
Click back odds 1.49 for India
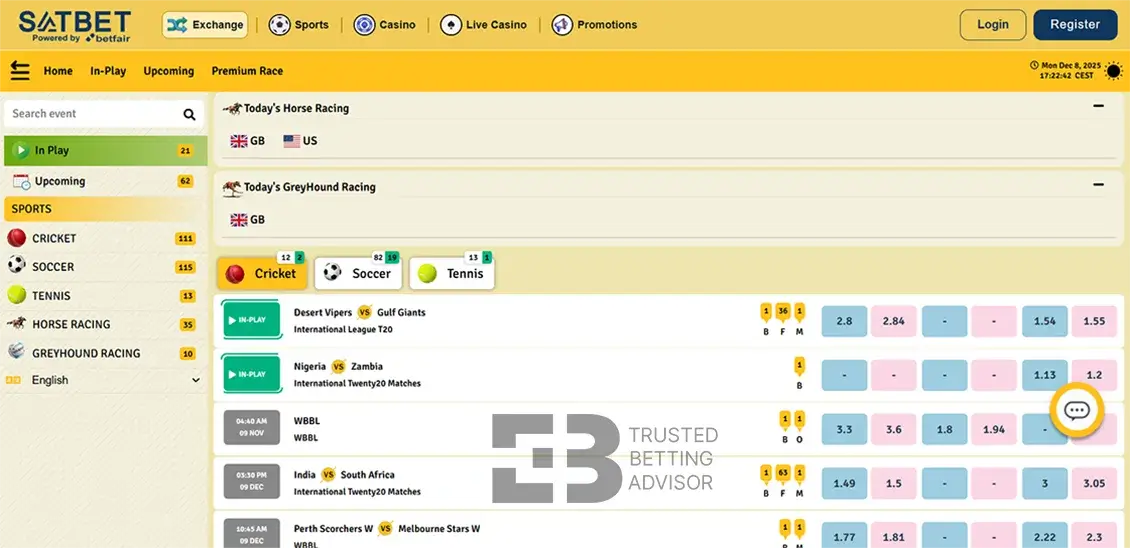(844, 483)
